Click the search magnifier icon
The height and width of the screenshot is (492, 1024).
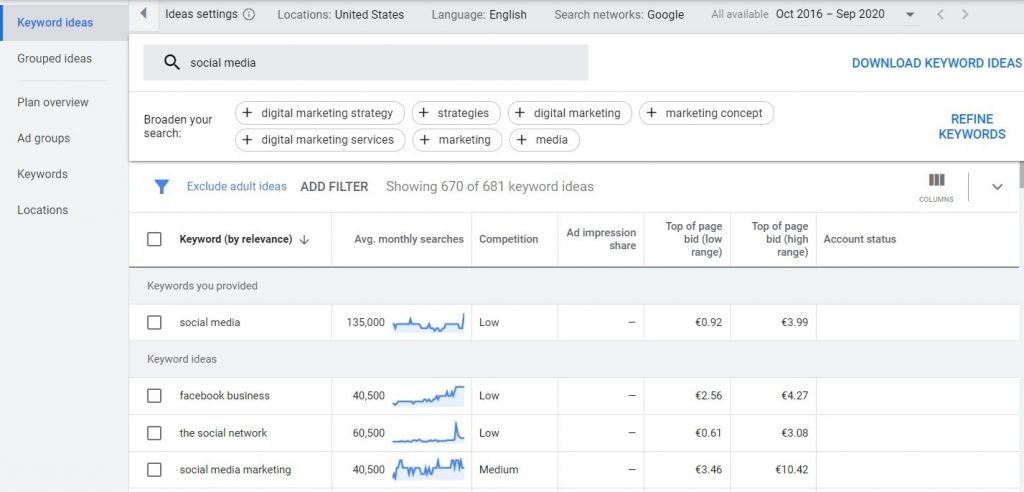point(172,63)
